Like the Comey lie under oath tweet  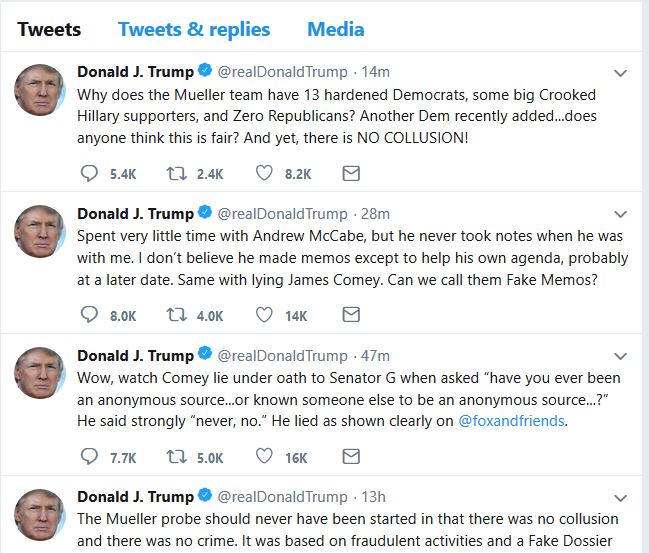[265, 457]
